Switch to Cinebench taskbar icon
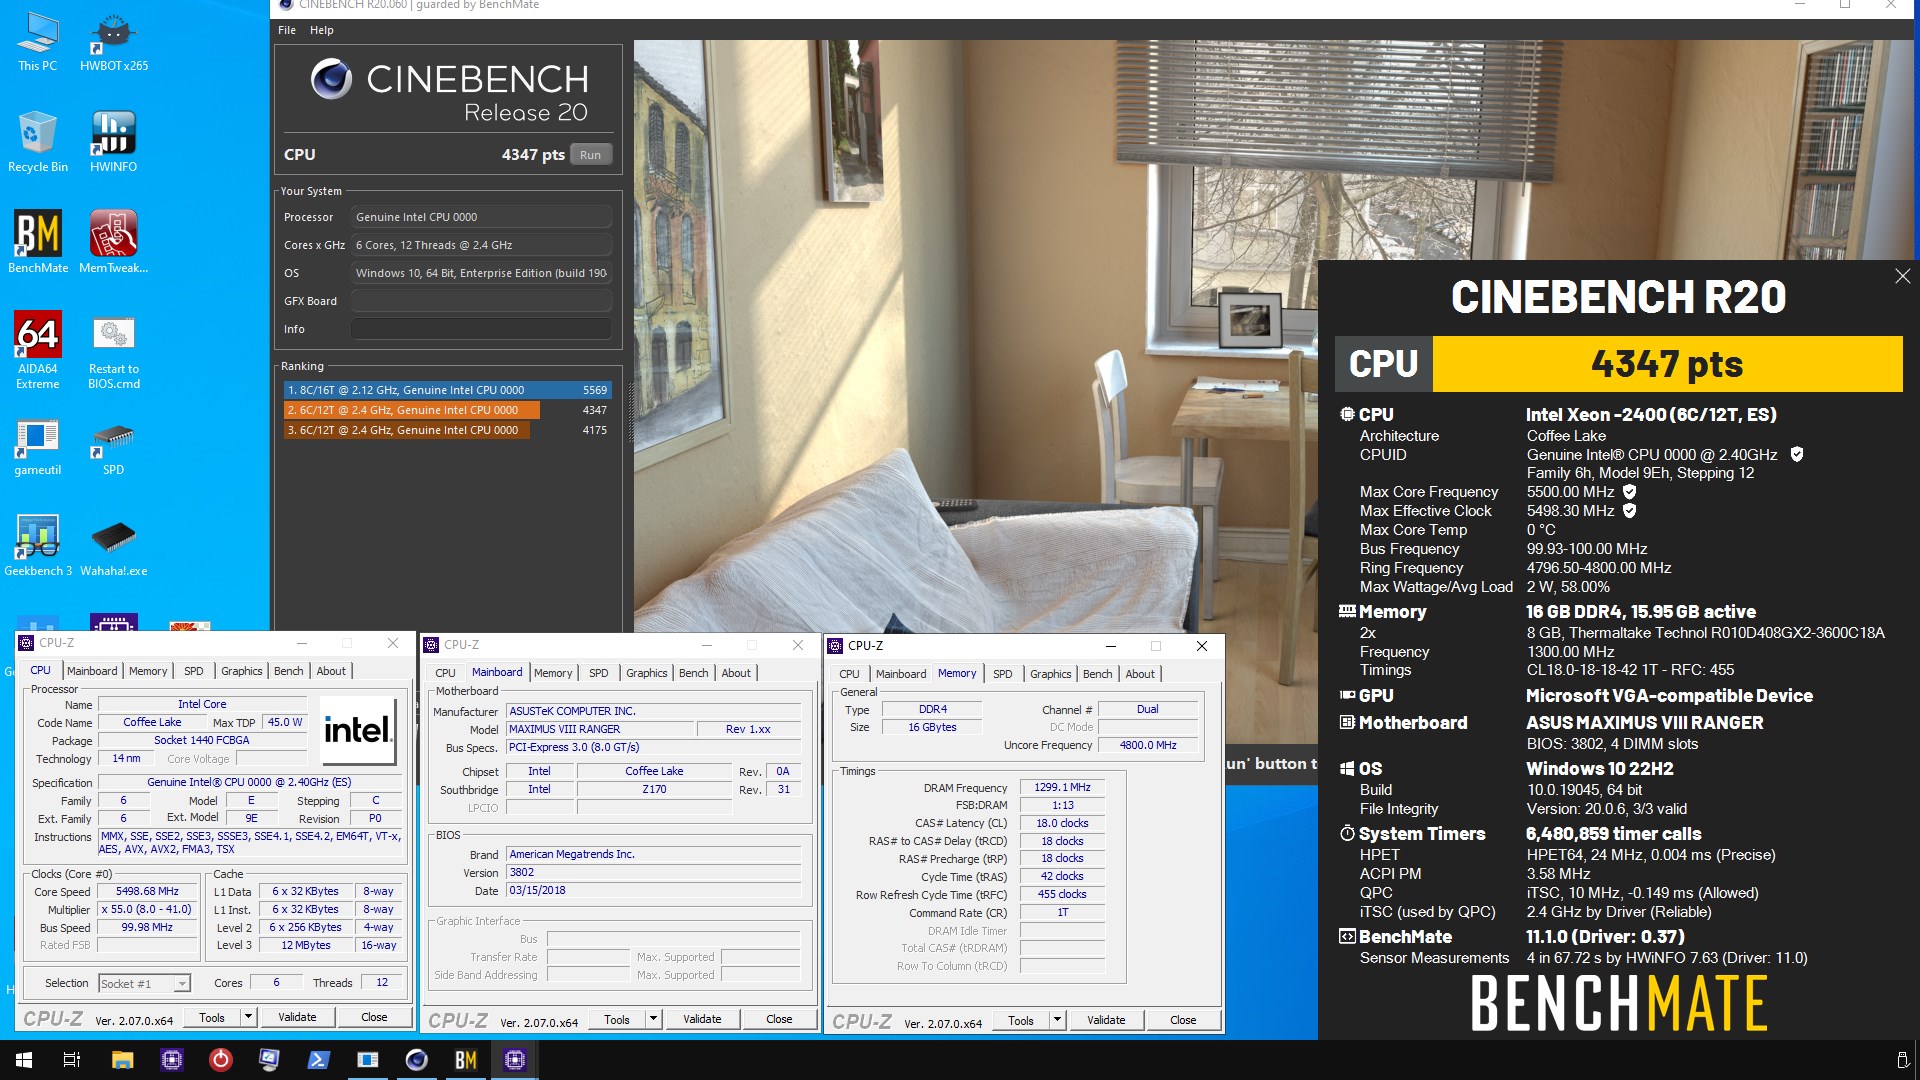The height and width of the screenshot is (1080, 1920). [417, 1060]
